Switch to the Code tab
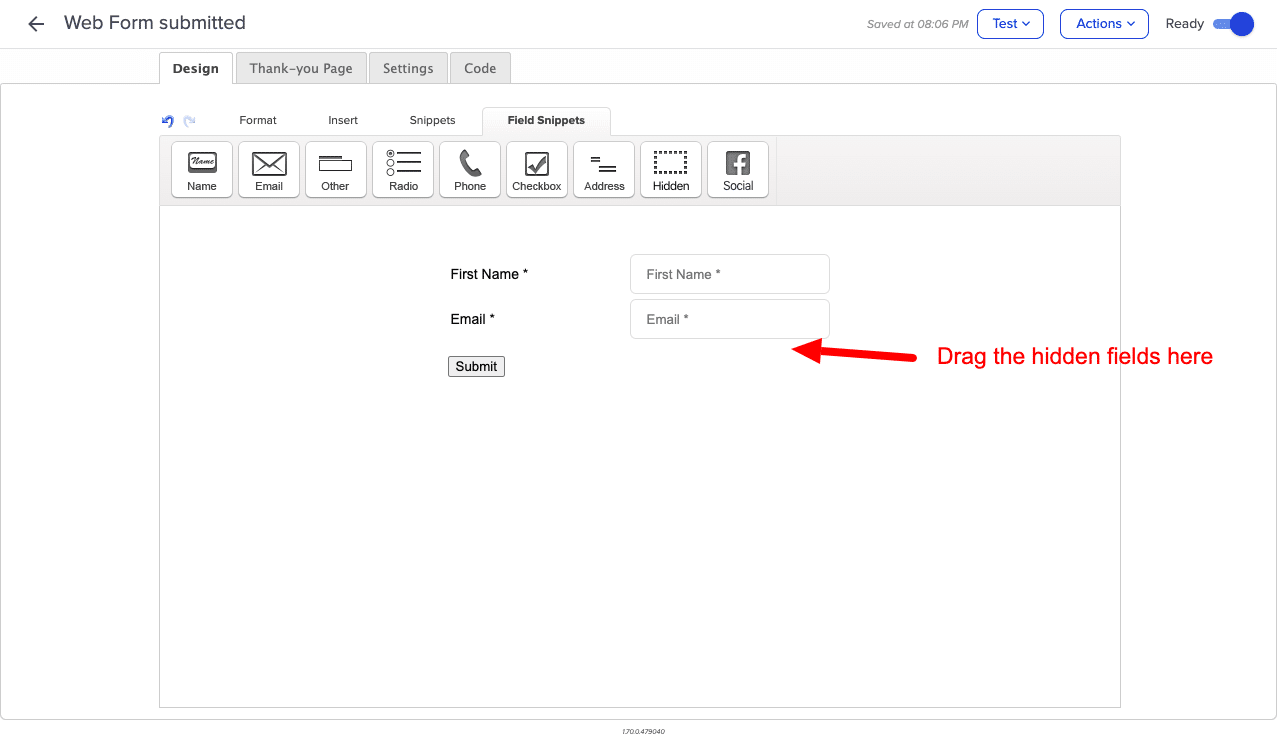This screenshot has width=1277, height=736. click(480, 68)
